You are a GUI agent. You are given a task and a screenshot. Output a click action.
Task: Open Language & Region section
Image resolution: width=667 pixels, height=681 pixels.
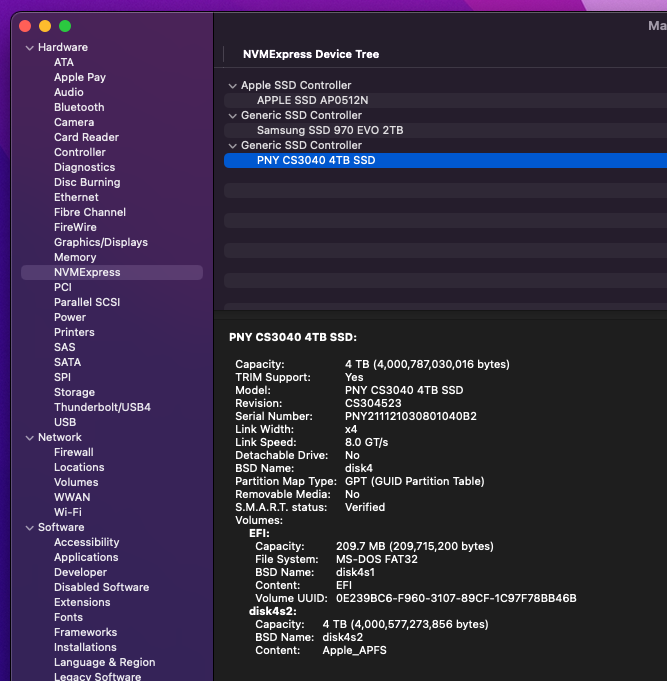(x=105, y=662)
